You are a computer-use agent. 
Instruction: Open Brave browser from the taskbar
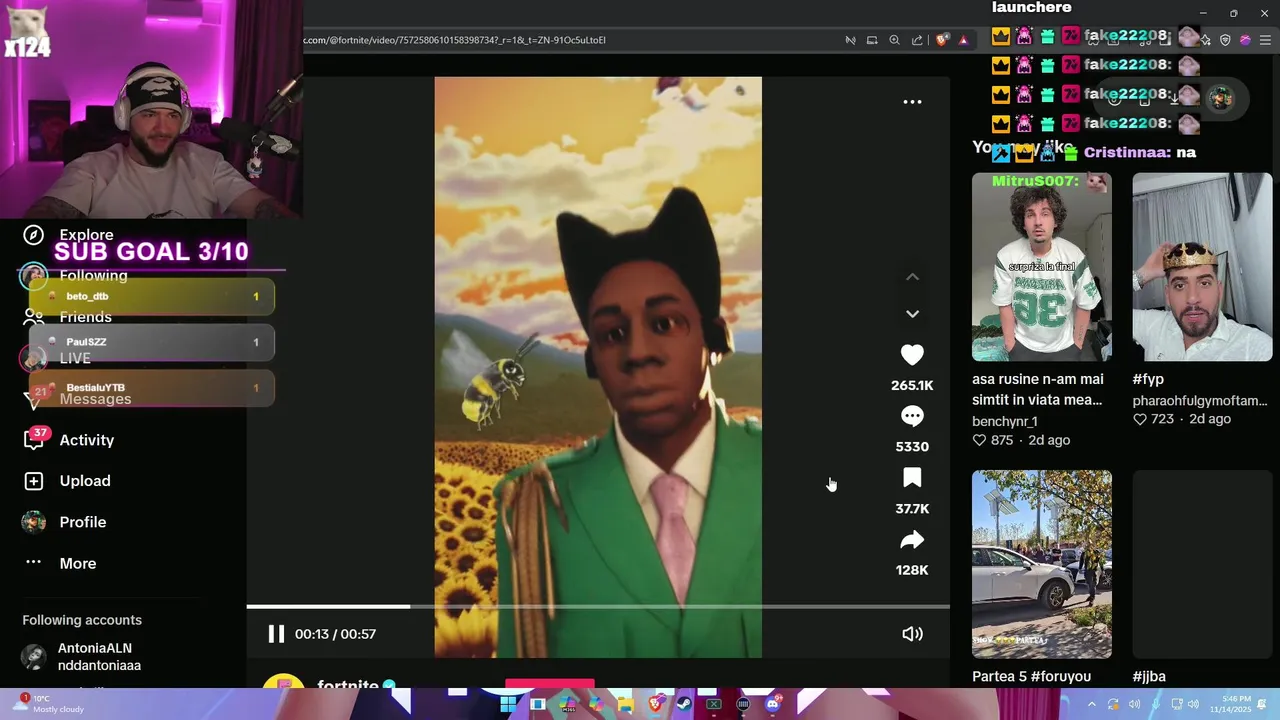pyautogui.click(x=655, y=704)
